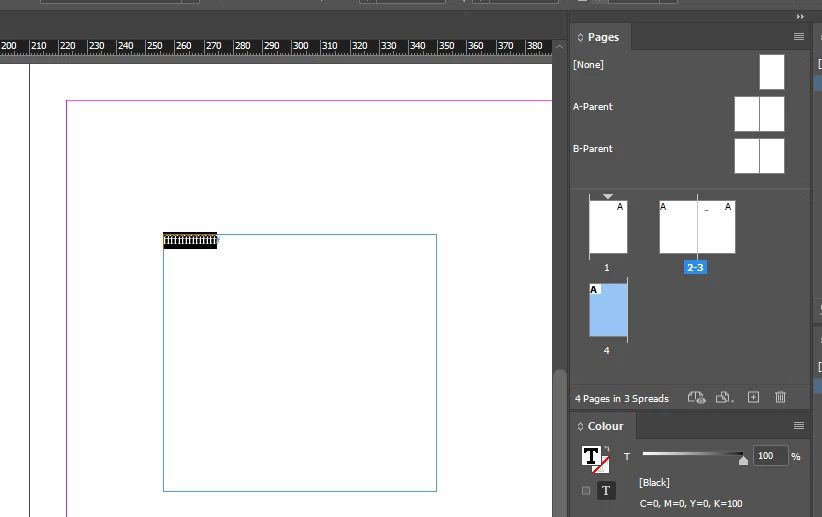Click the horizontal ruler at mark 300
822x517 pixels.
[300, 46]
